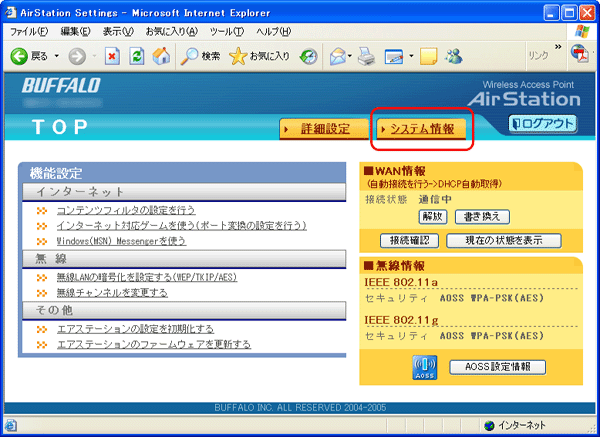Click the 無線 section header
Image resolution: width=600 pixels, height=437 pixels.
[x=184, y=259]
